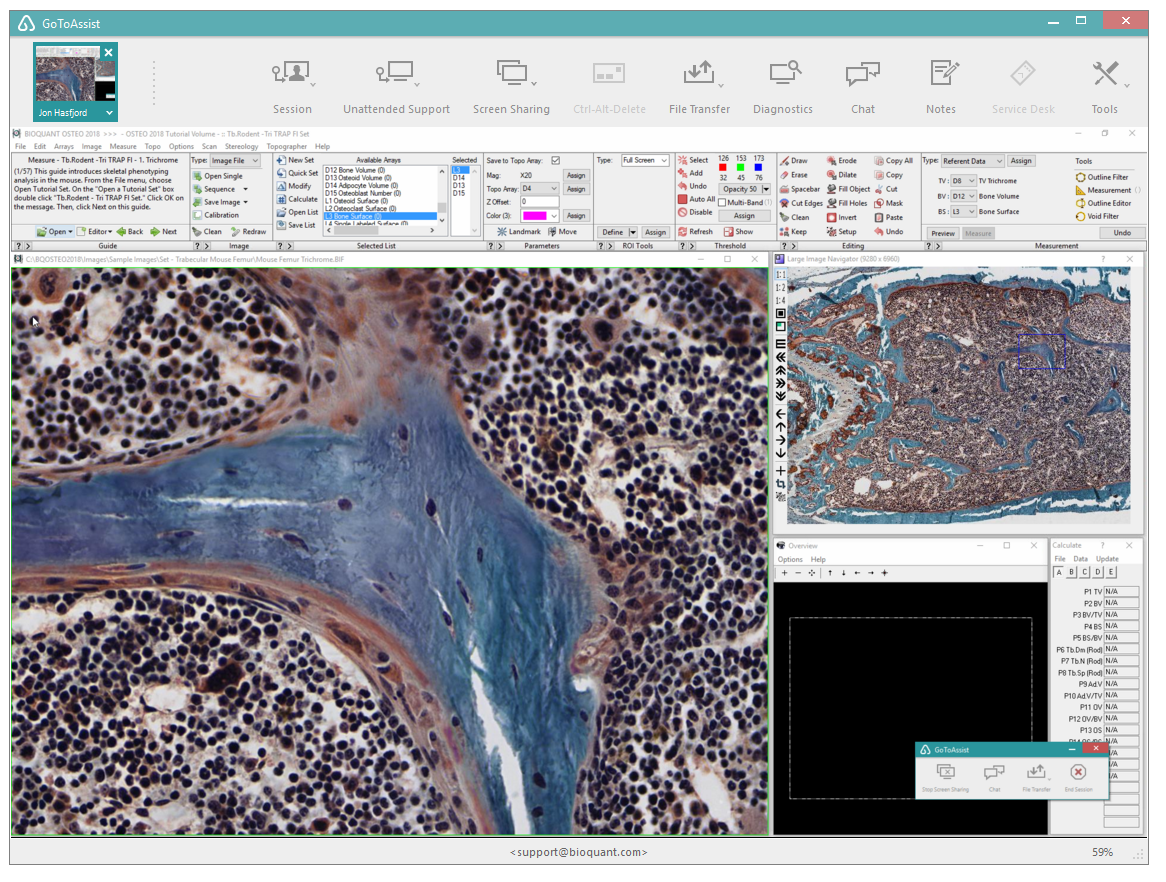Set navigator zoom to 1:2
Screen dimensions: 1166x882
click(x=780, y=287)
